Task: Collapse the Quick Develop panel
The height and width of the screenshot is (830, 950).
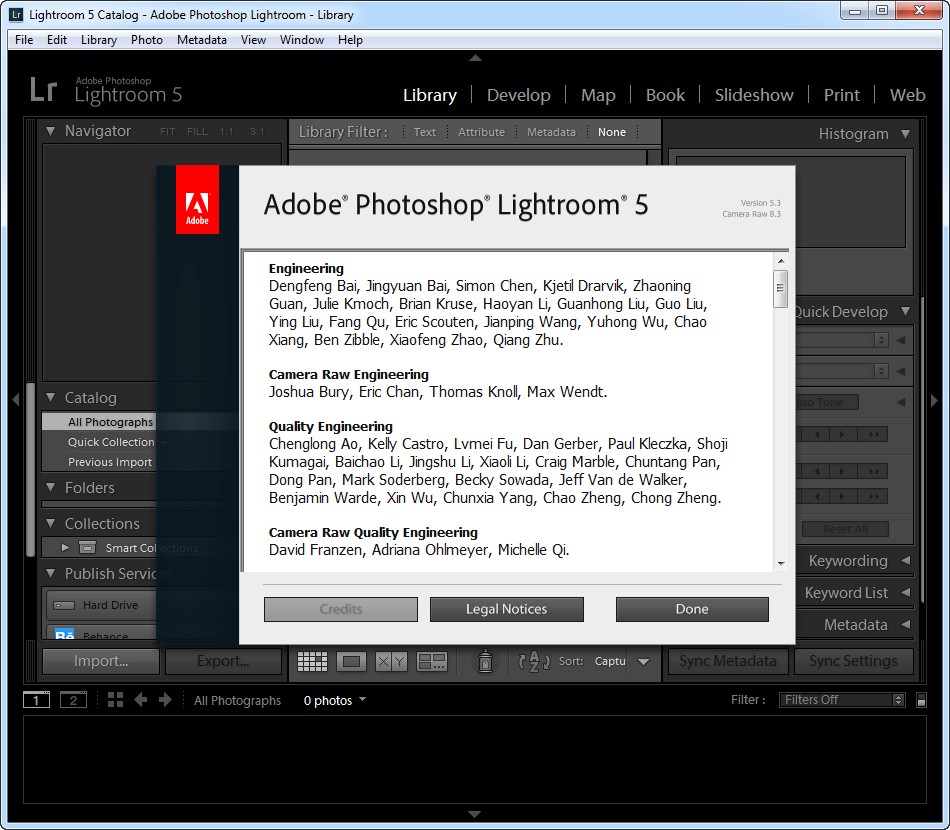Action: point(905,311)
